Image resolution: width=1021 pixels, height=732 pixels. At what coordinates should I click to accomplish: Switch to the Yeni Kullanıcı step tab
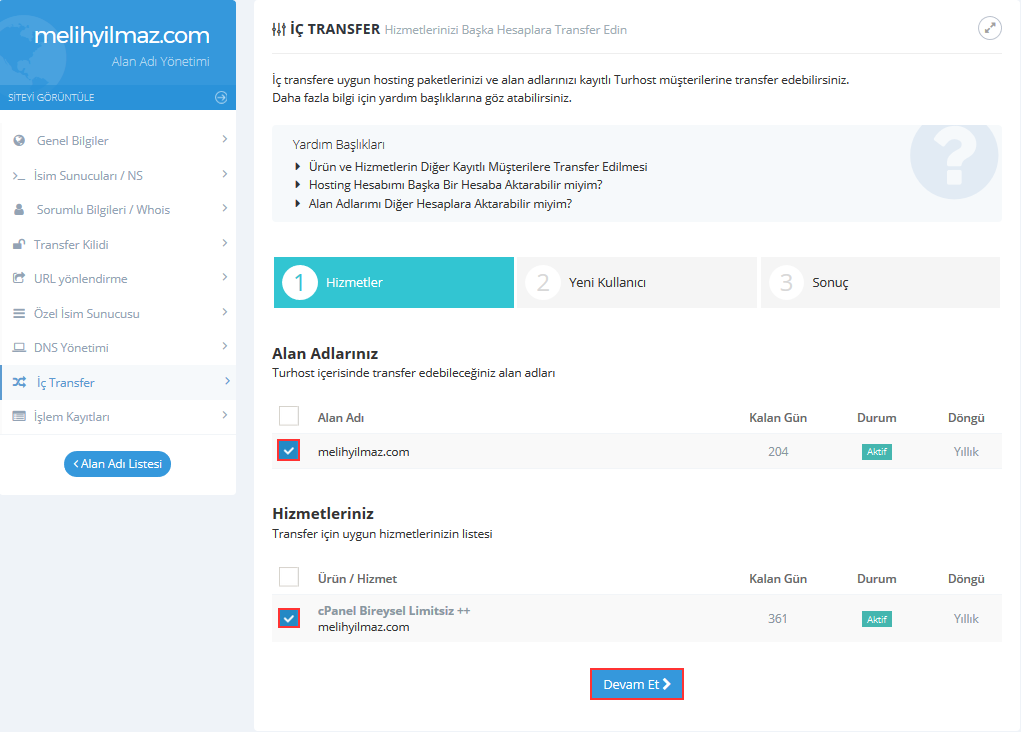click(x=636, y=283)
